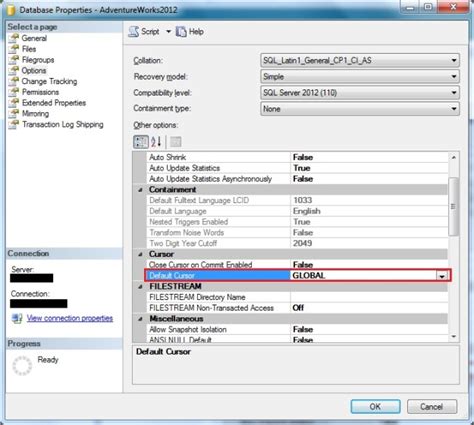Open the Recovery model dropdown
474x425 pixels.
[360, 76]
